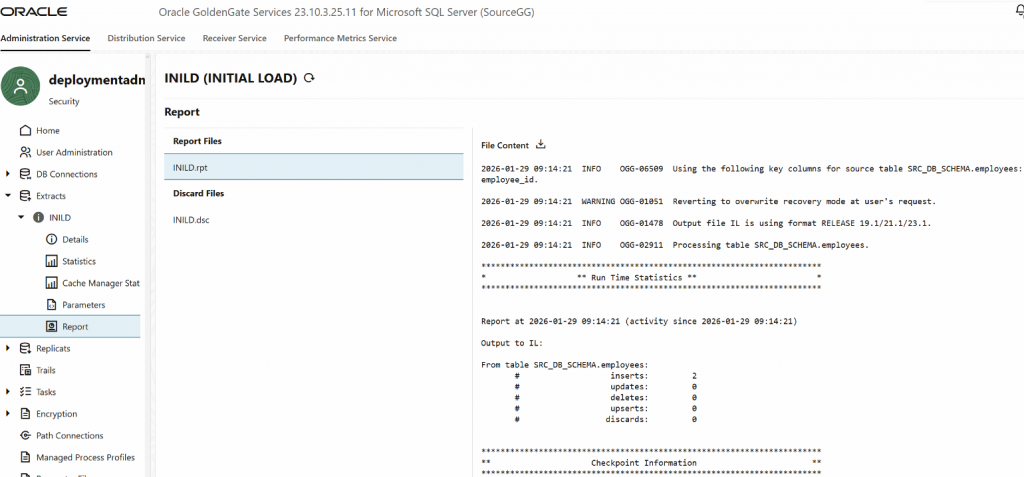The width and height of the screenshot is (1024, 477).
Task: Click the deploymentadmin user name
Action: click(x=97, y=80)
